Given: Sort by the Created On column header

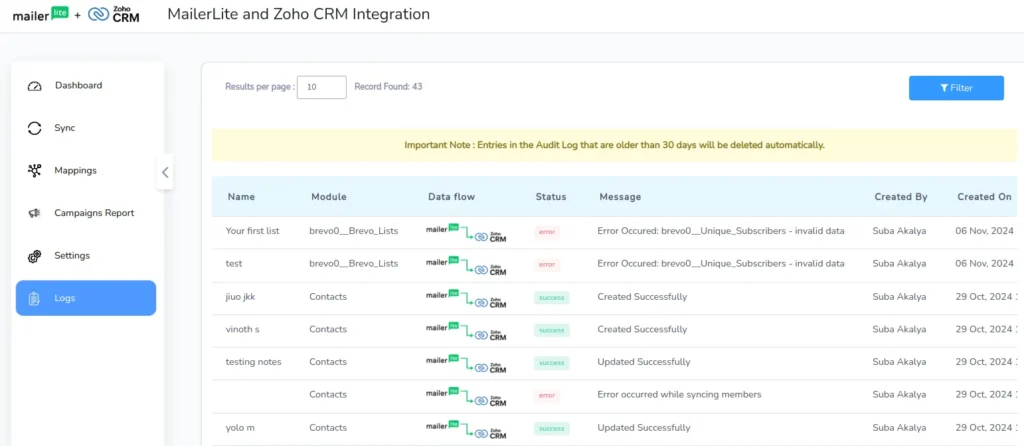Looking at the screenshot, I should point(984,197).
